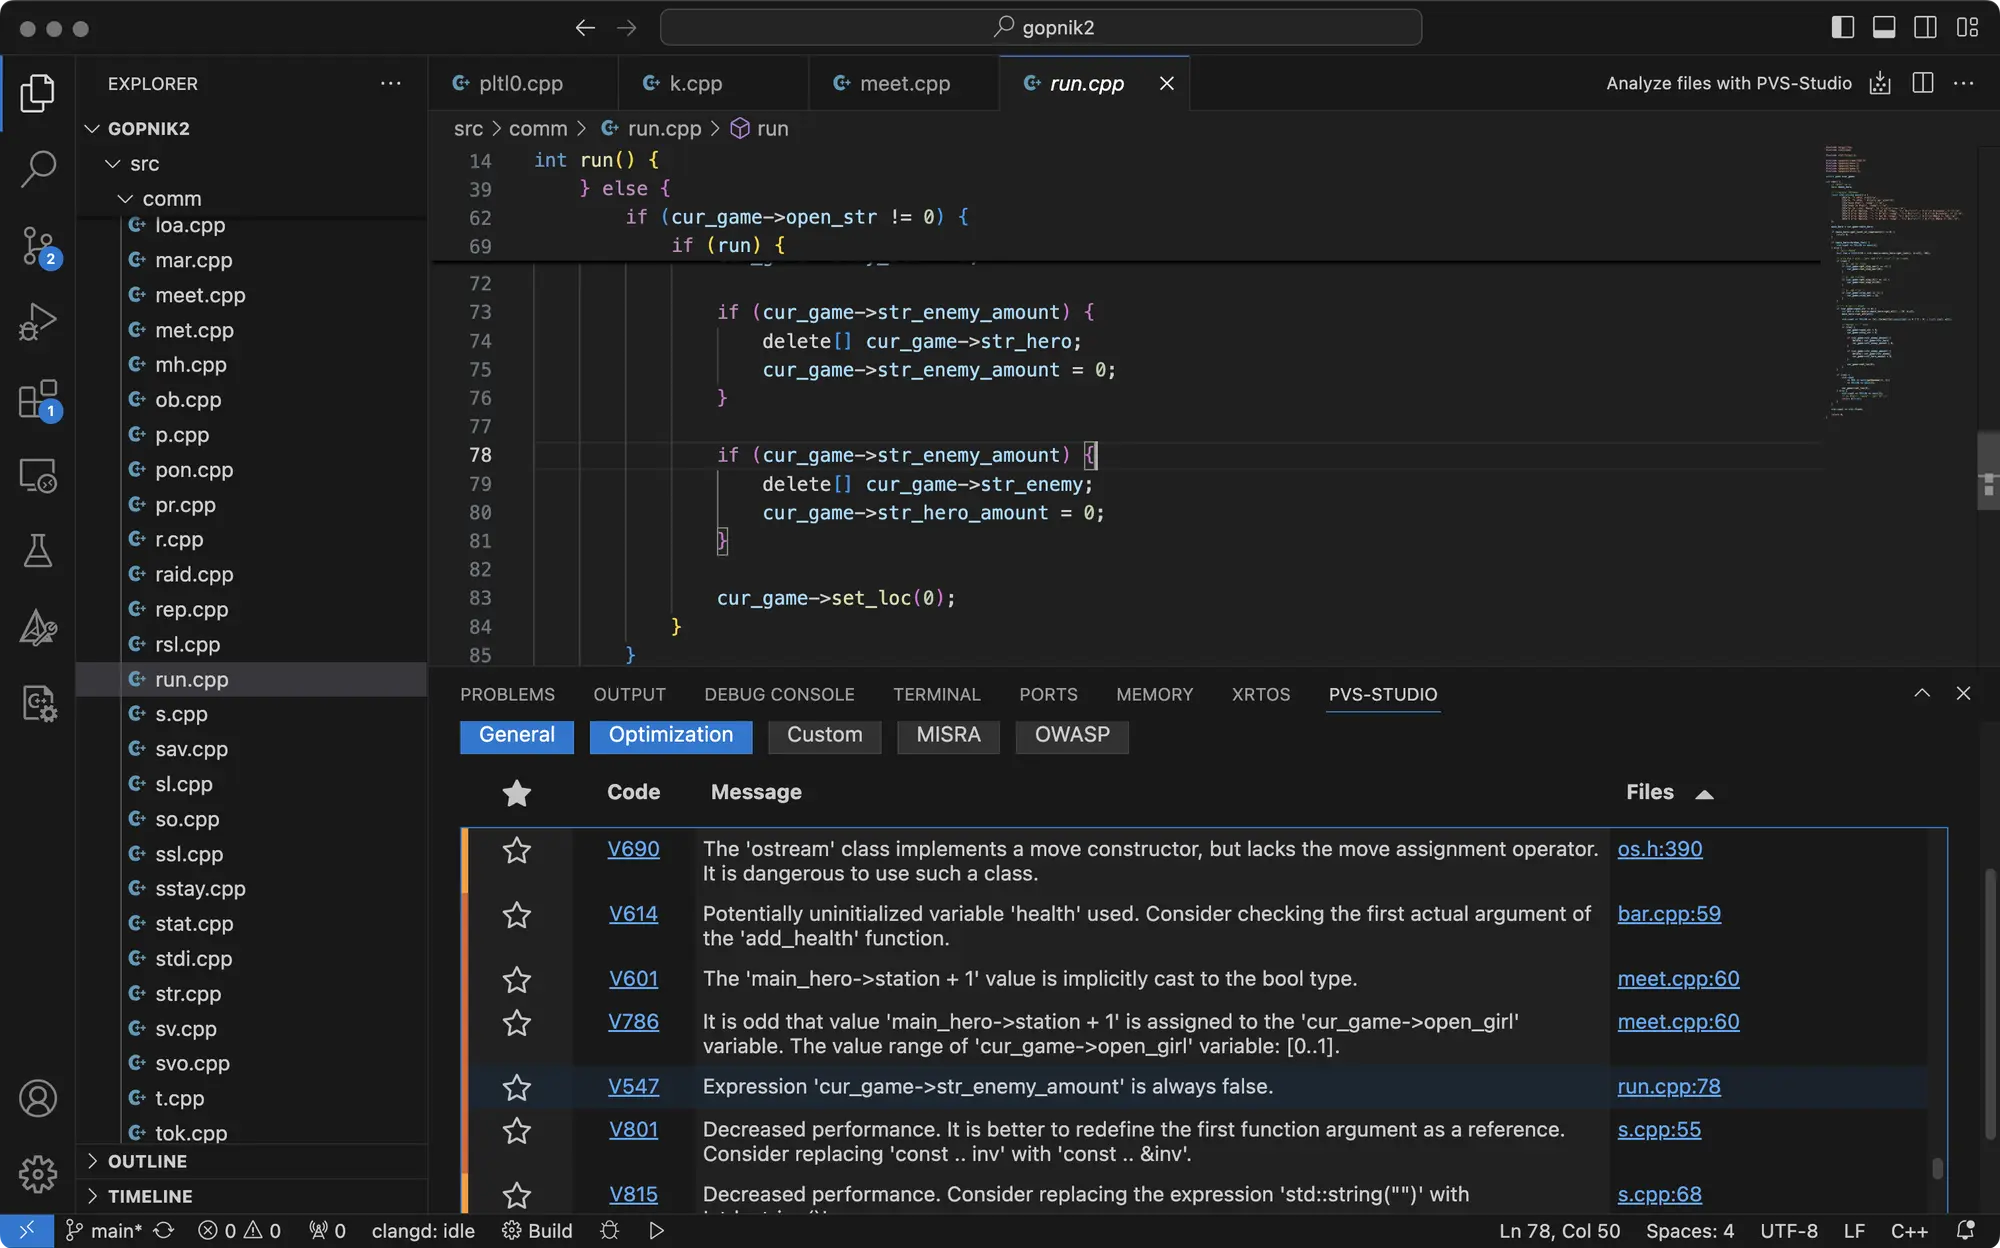Image resolution: width=2000 pixels, height=1248 pixels.
Task: Toggle primary side bar layout button
Action: [x=1842, y=27]
